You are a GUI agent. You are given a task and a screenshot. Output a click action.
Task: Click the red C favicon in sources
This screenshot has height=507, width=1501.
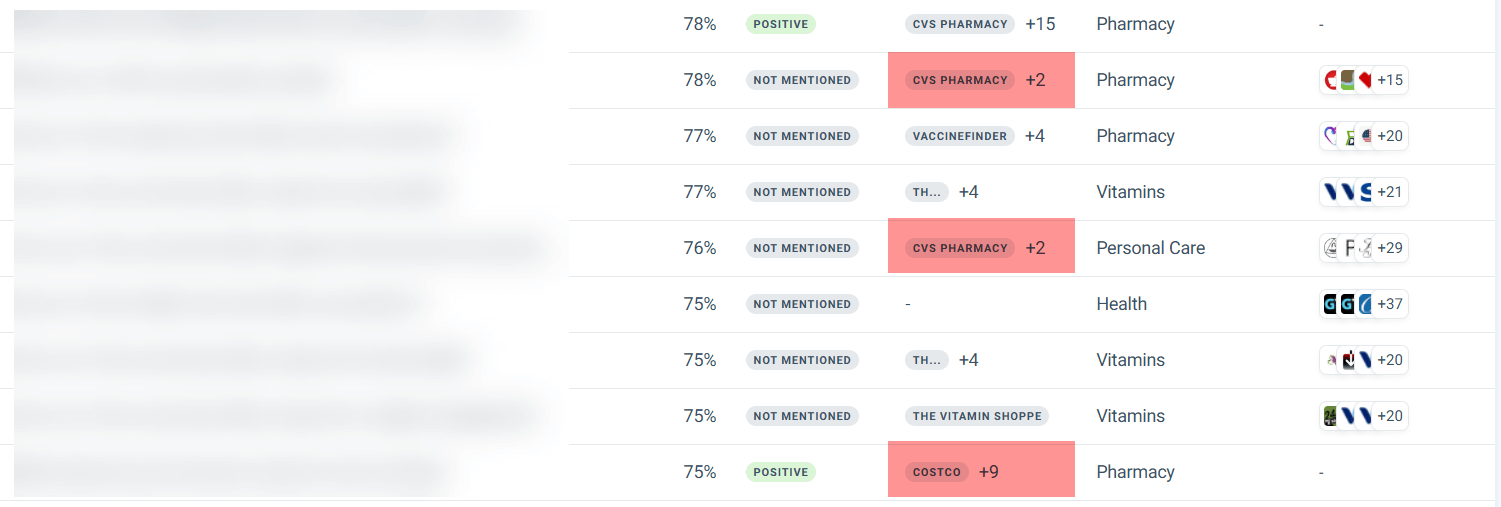[1331, 80]
